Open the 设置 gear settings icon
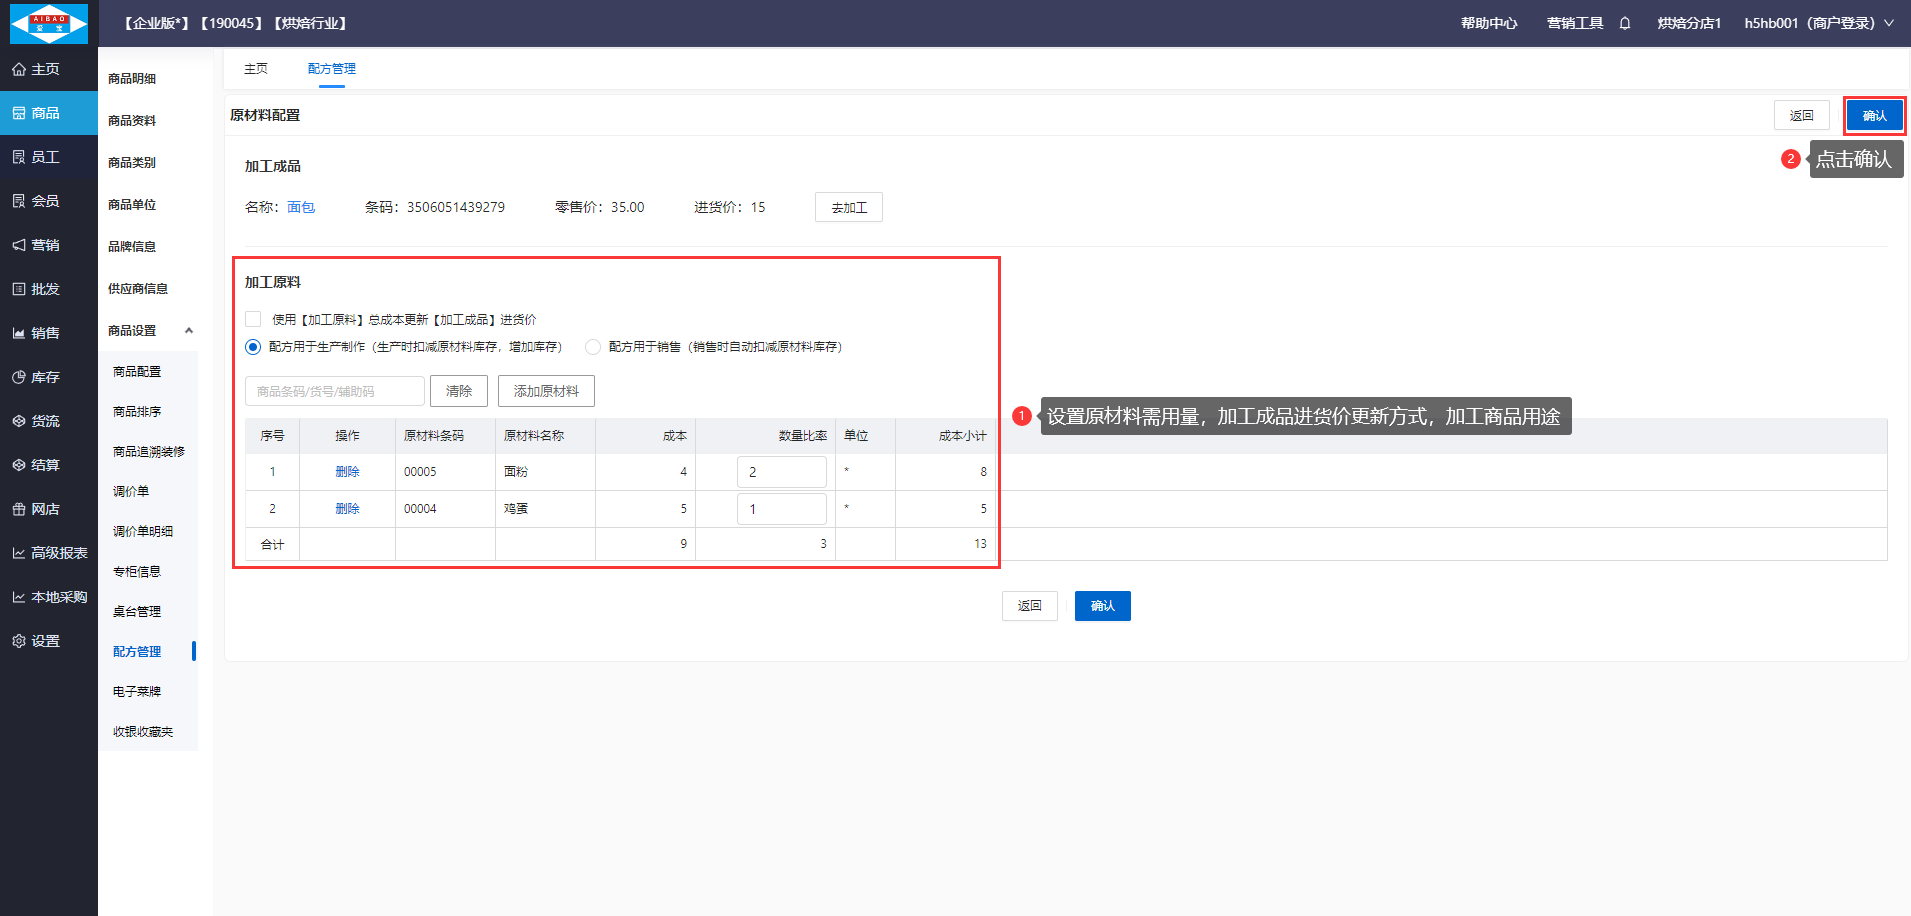Viewport: 1911px width, 916px height. tap(19, 641)
